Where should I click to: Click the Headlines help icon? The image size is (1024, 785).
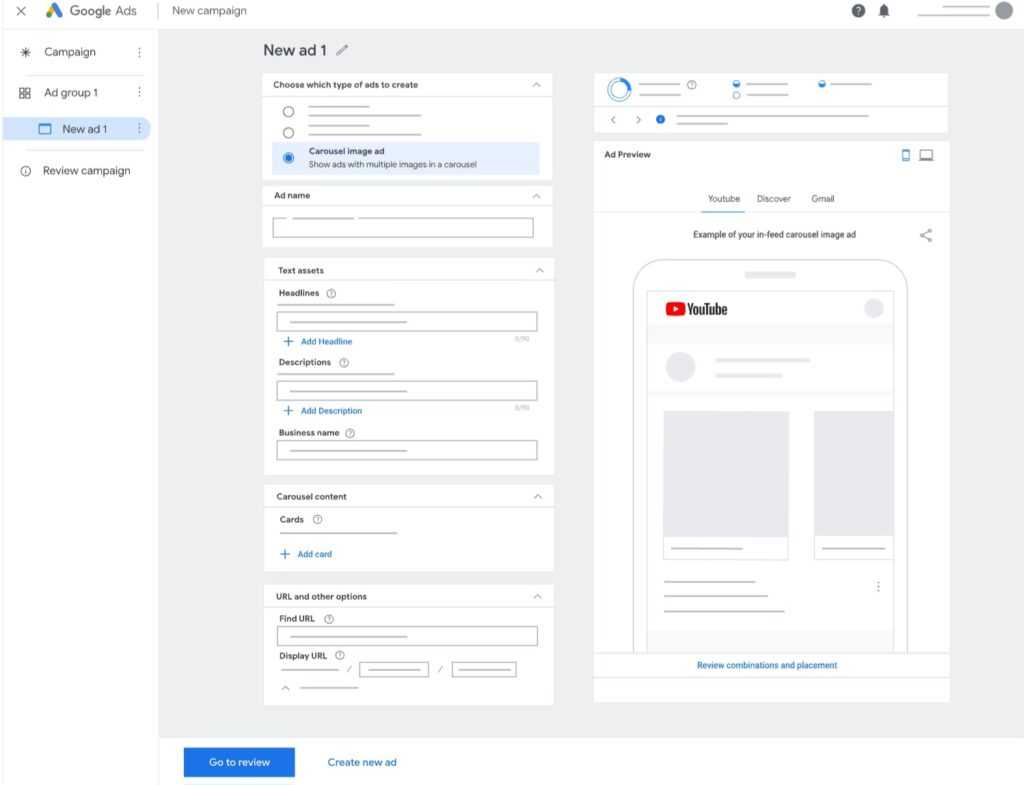pos(331,293)
